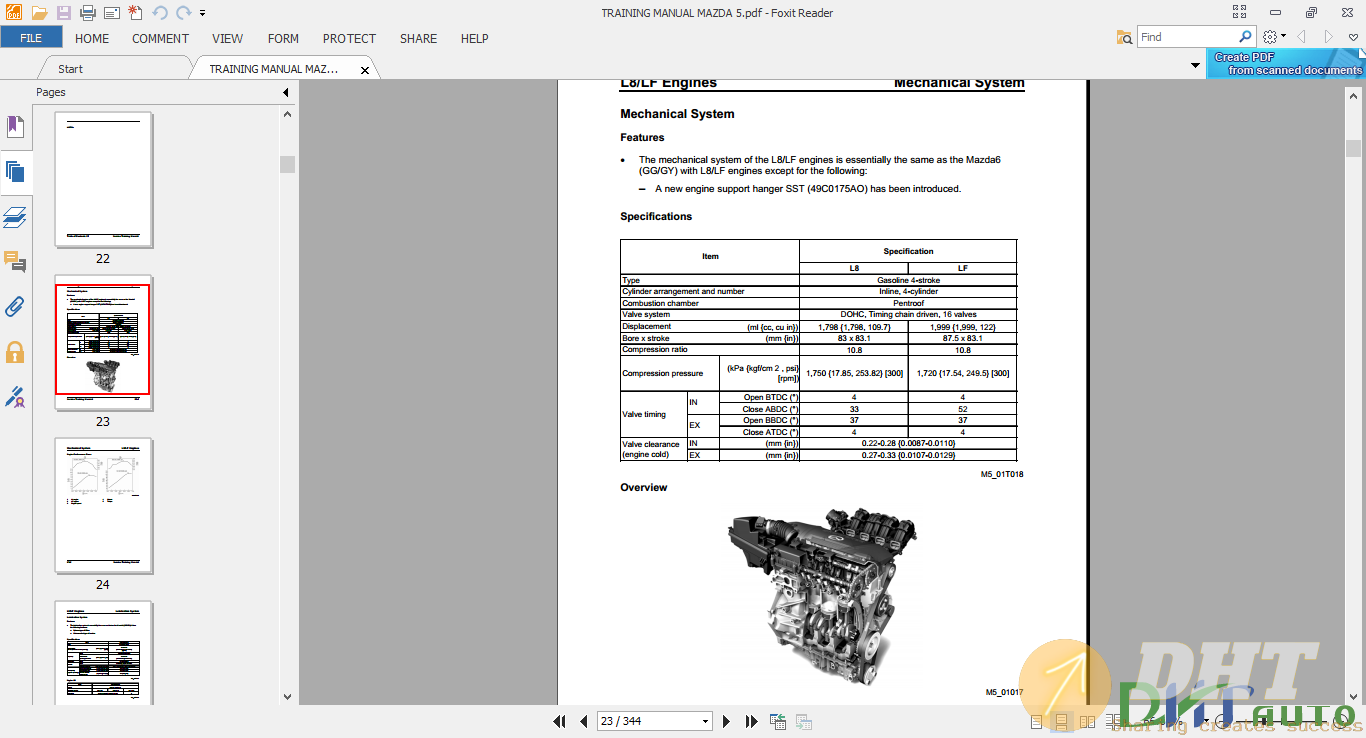The image size is (1366, 738).
Task: Select page 24 thumbnail
Action: [103, 506]
